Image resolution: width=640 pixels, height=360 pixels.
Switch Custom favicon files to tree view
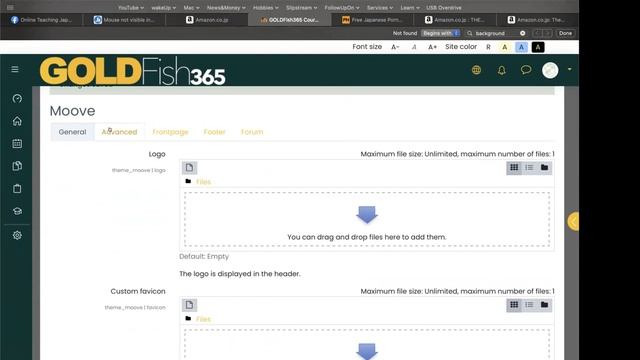click(544, 305)
